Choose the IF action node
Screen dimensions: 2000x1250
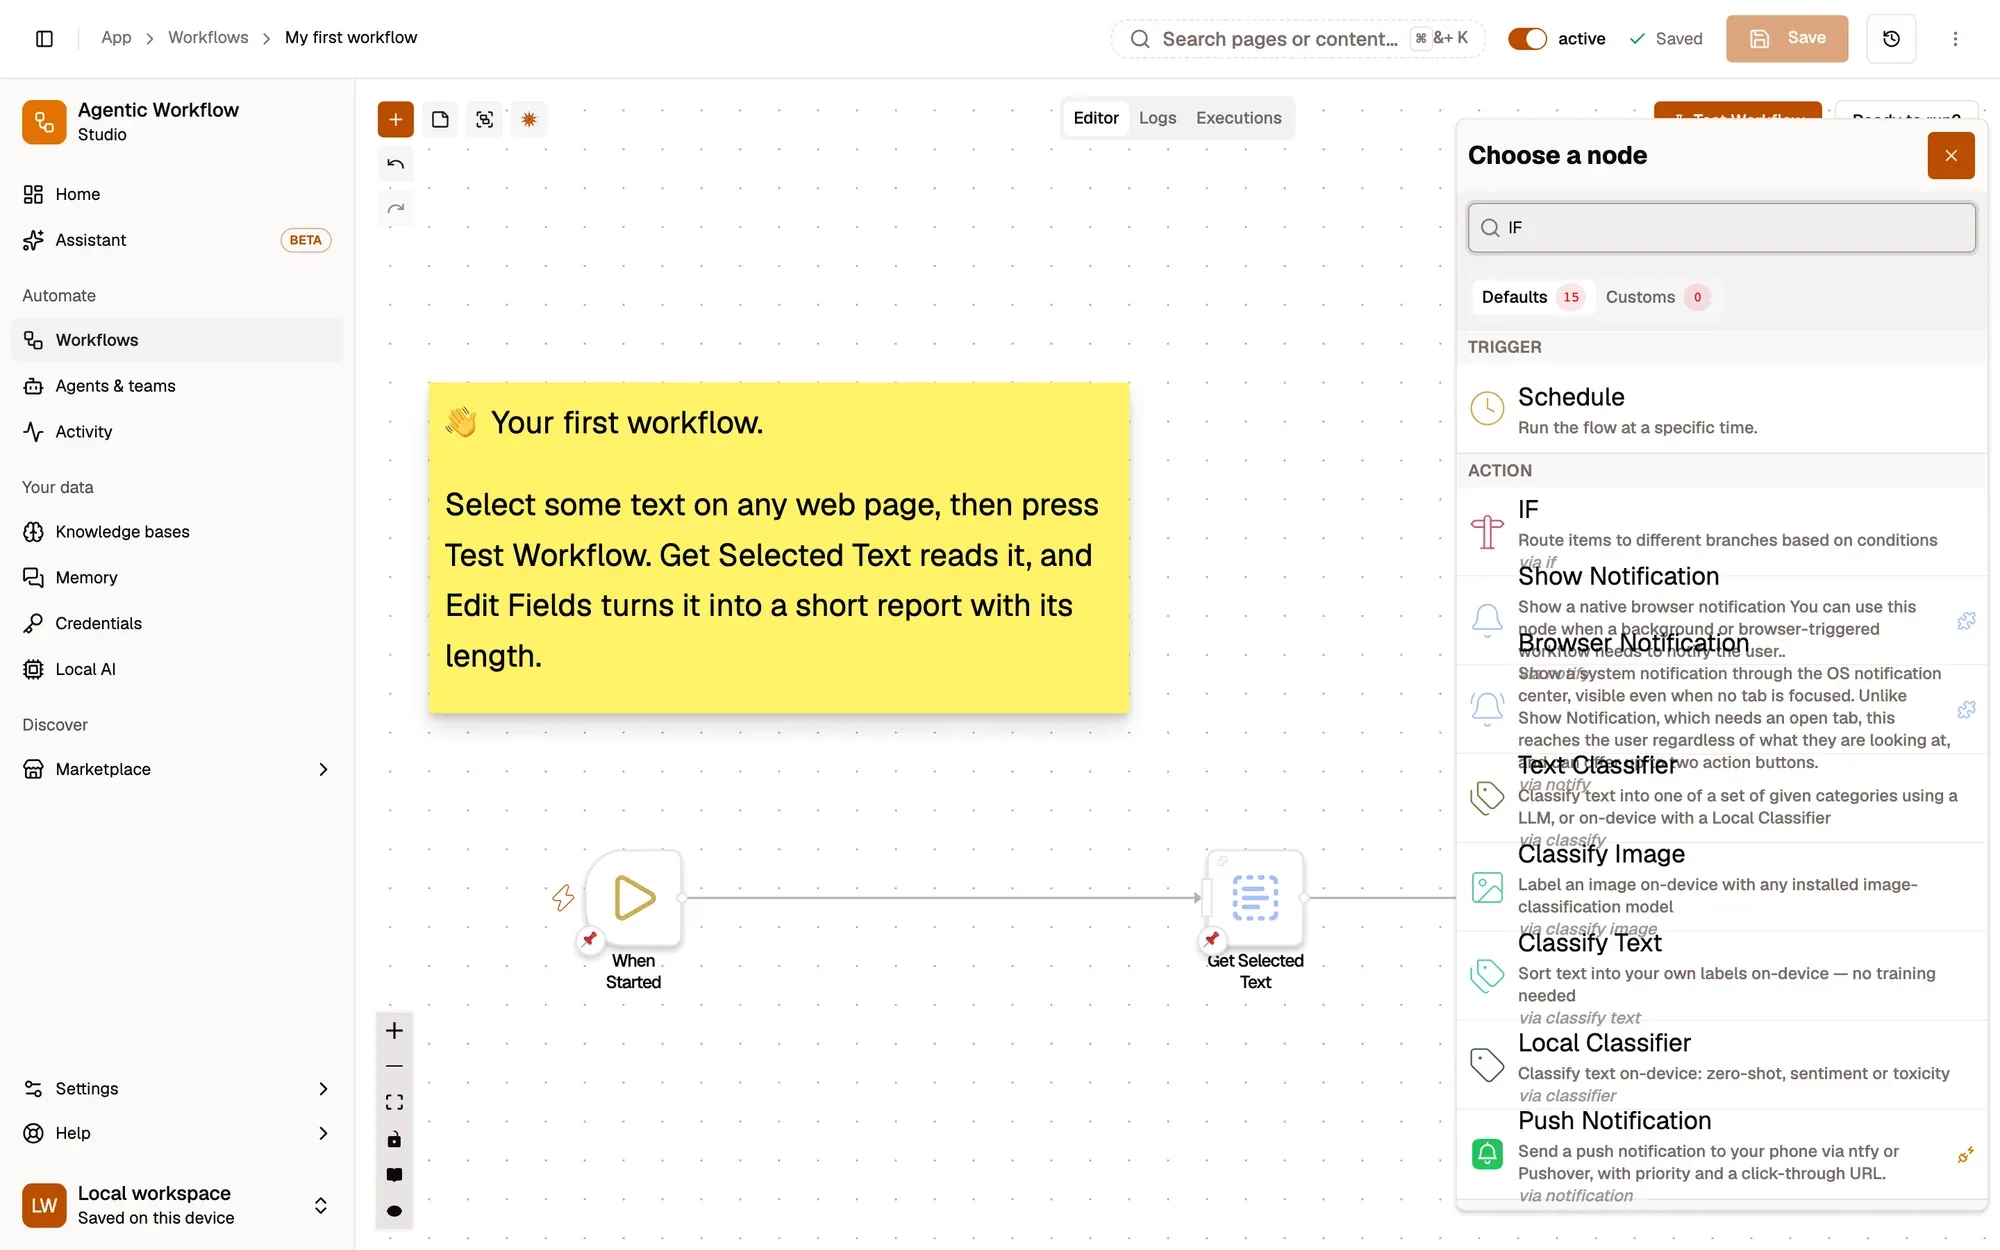pos(1721,531)
